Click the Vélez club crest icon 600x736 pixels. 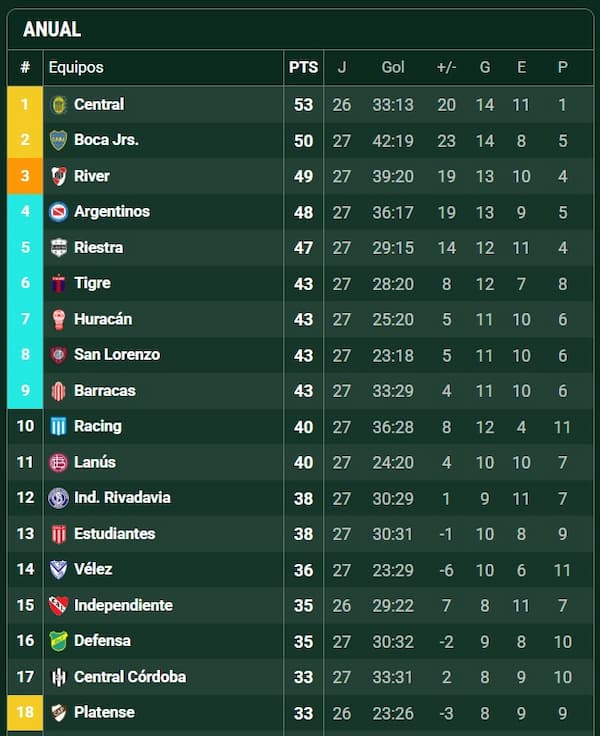click(59, 570)
